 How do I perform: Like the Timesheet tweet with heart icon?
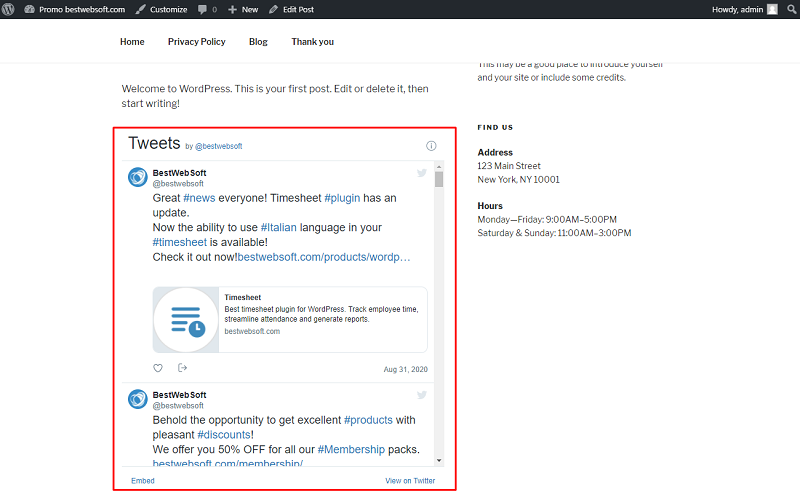pyautogui.click(x=158, y=368)
